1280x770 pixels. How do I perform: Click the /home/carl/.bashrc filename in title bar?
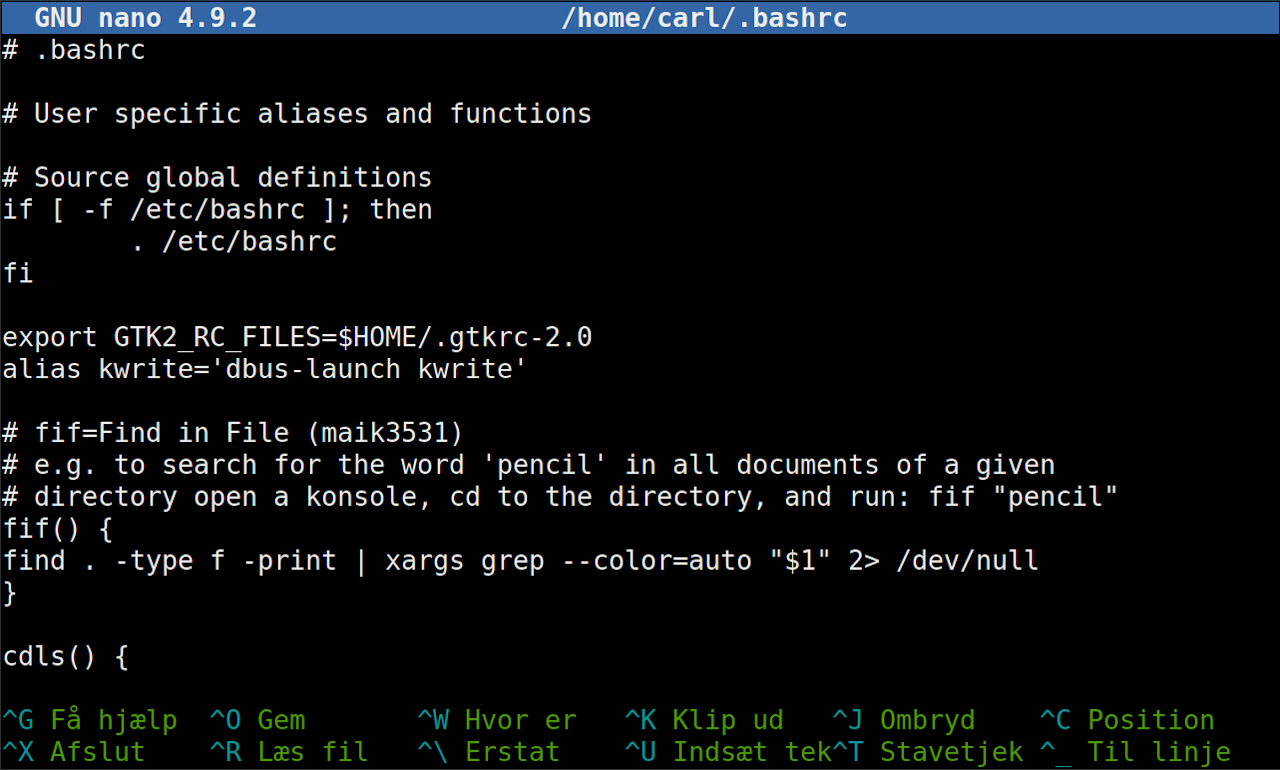[704, 17]
